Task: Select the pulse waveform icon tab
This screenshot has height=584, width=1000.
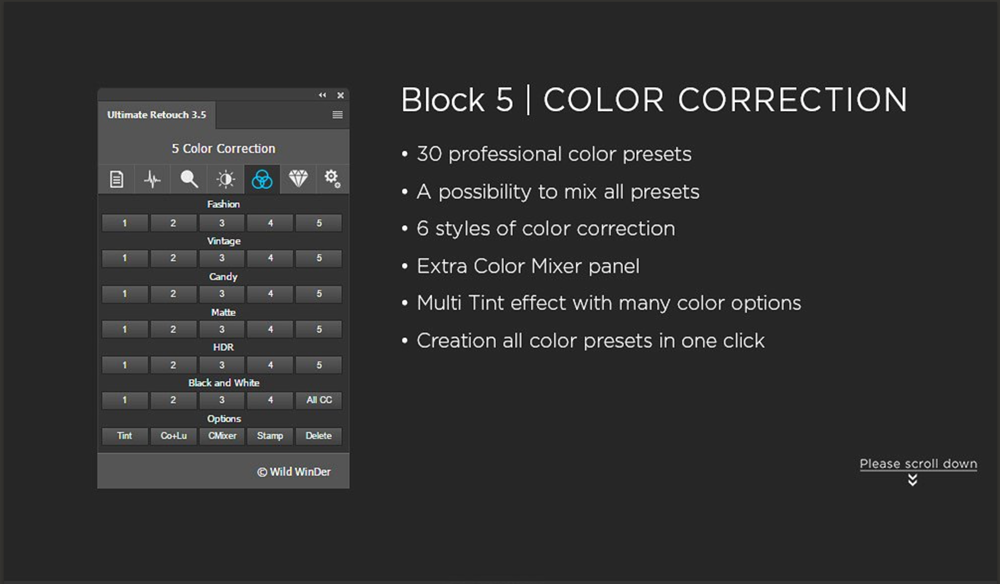Action: 152,180
